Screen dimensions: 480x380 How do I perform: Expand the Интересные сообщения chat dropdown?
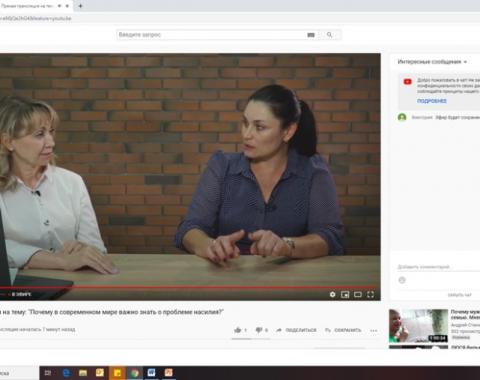432,62
